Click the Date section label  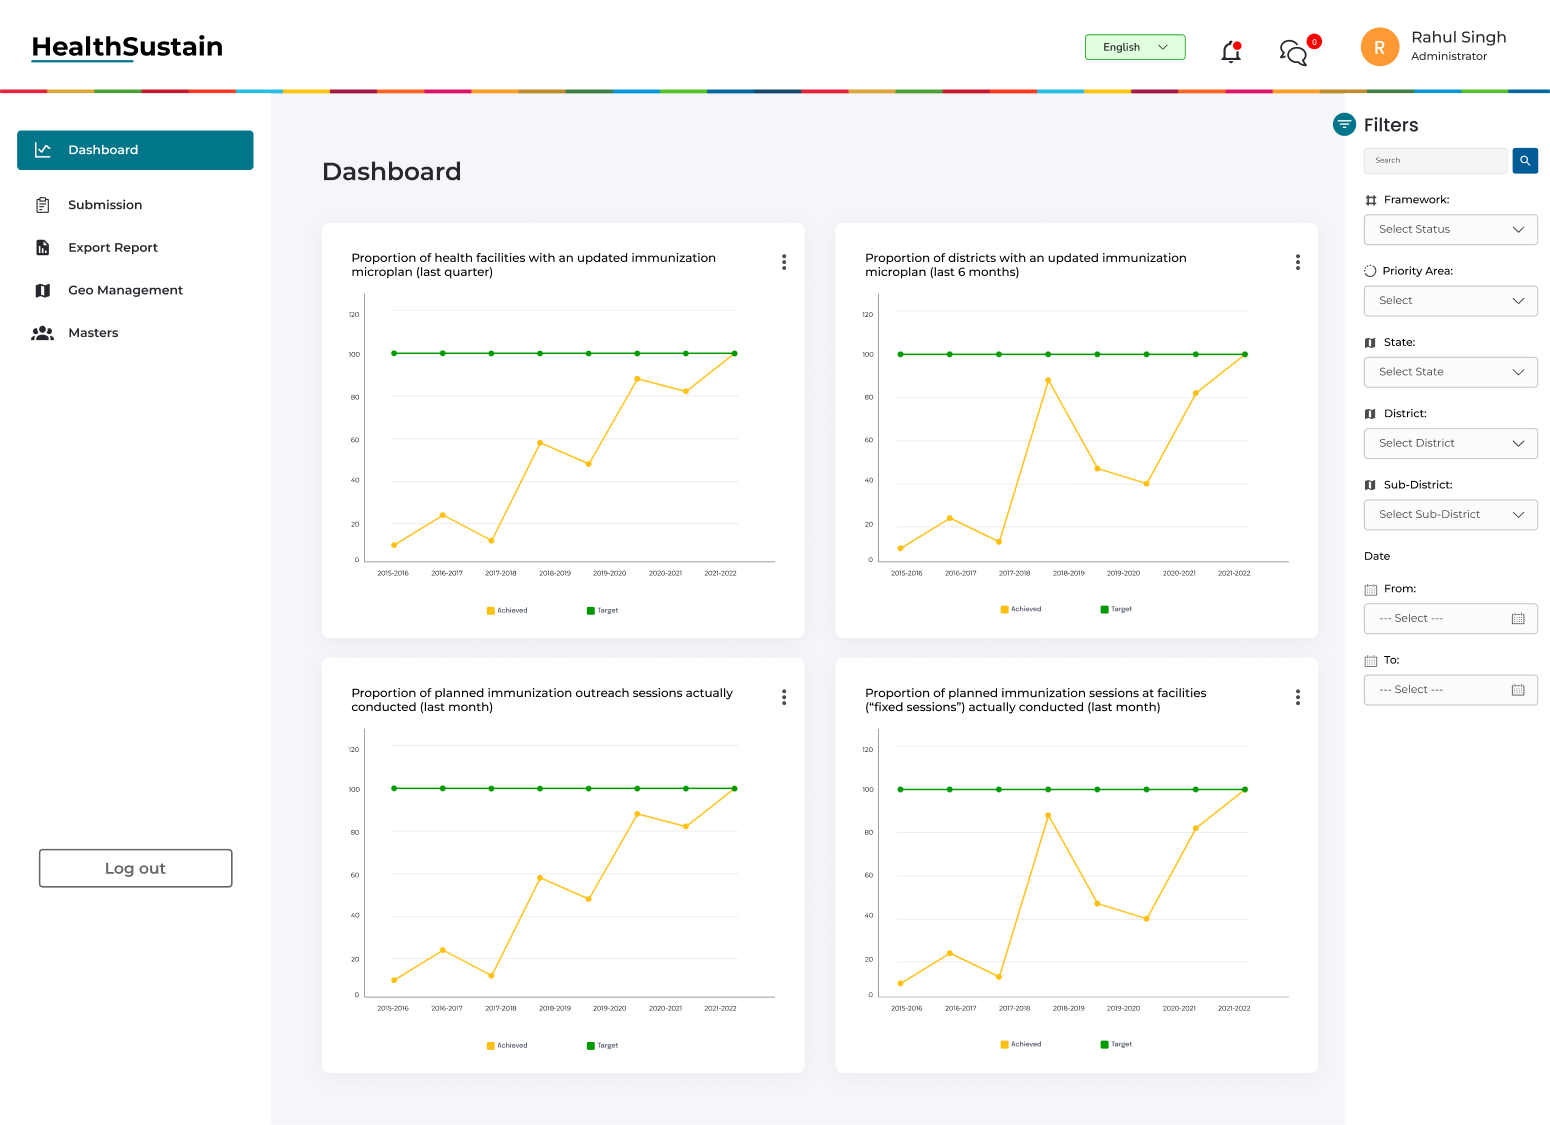[1377, 556]
